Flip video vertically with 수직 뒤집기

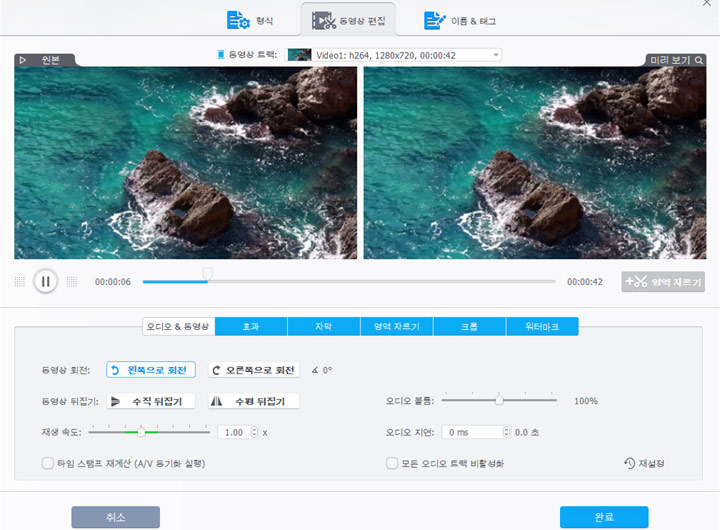tap(151, 401)
